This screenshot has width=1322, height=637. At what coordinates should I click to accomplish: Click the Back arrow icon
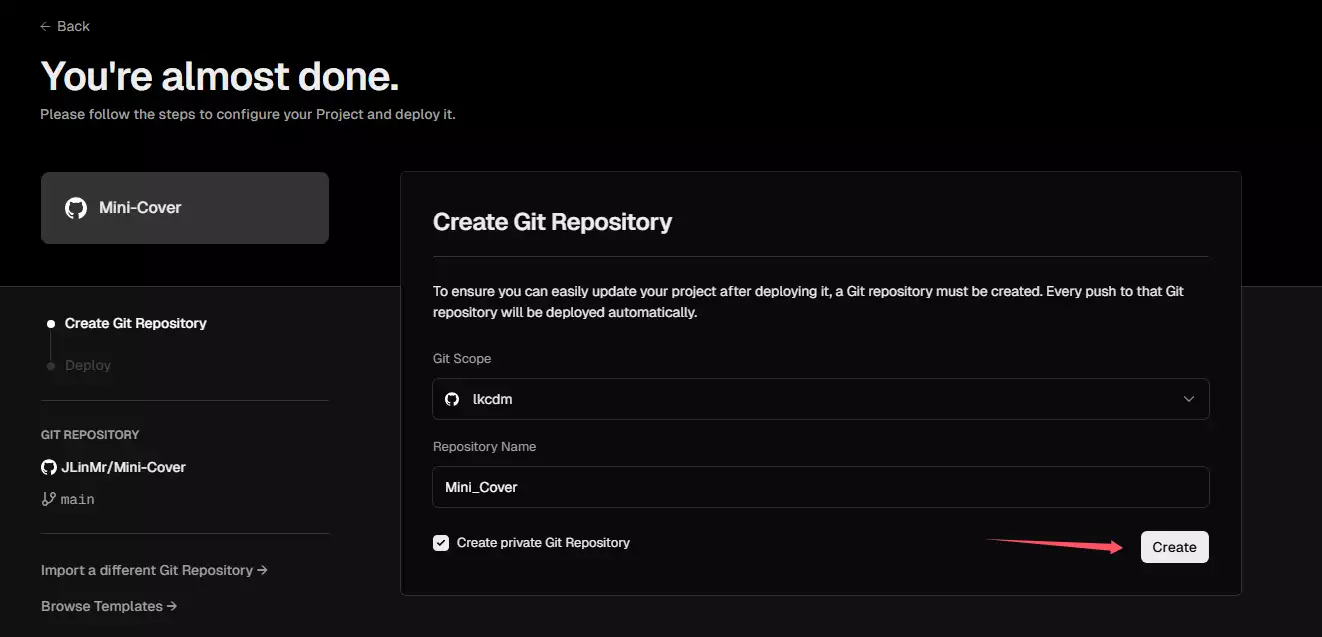pyautogui.click(x=45, y=26)
